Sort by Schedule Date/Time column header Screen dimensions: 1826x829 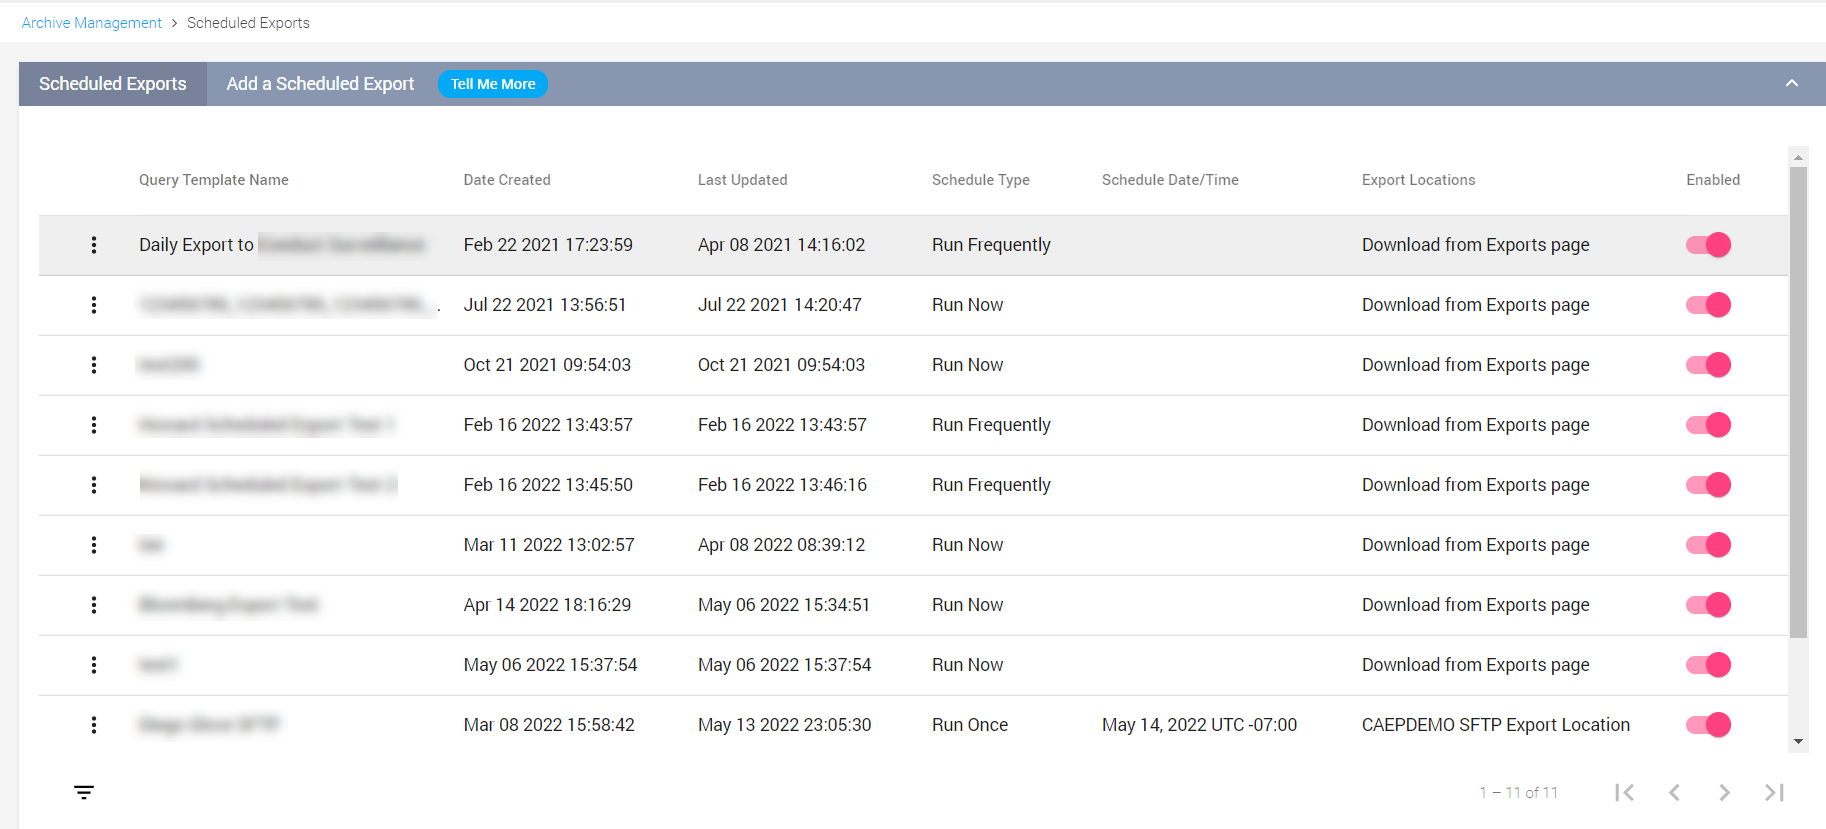(x=1170, y=180)
